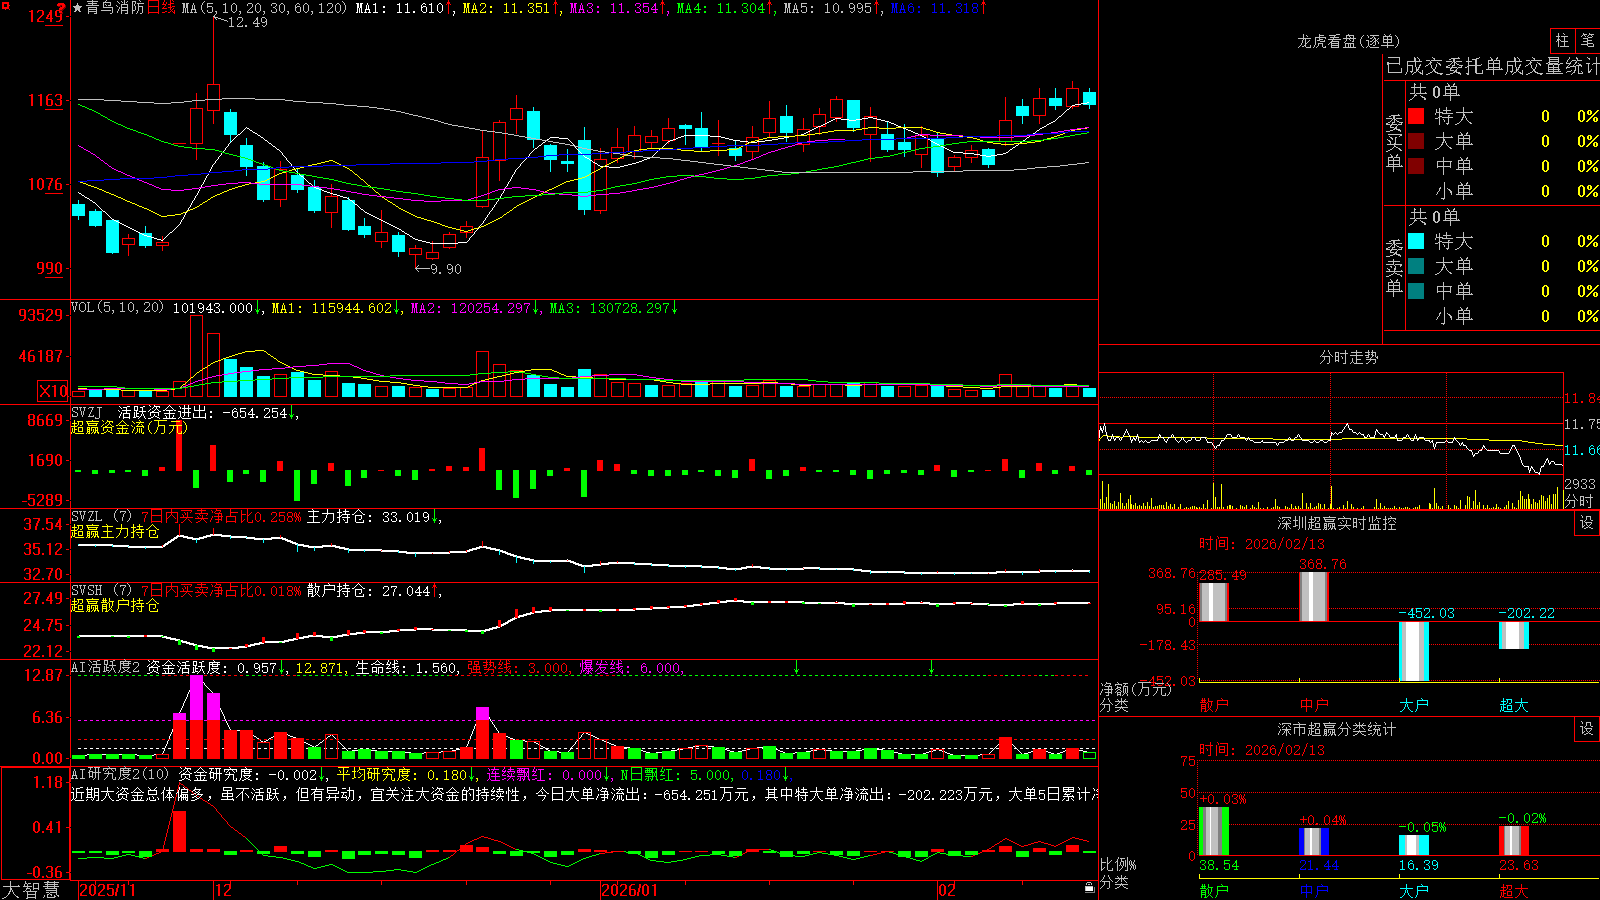Jump to 2025/11 on the time axis

tap(107, 890)
